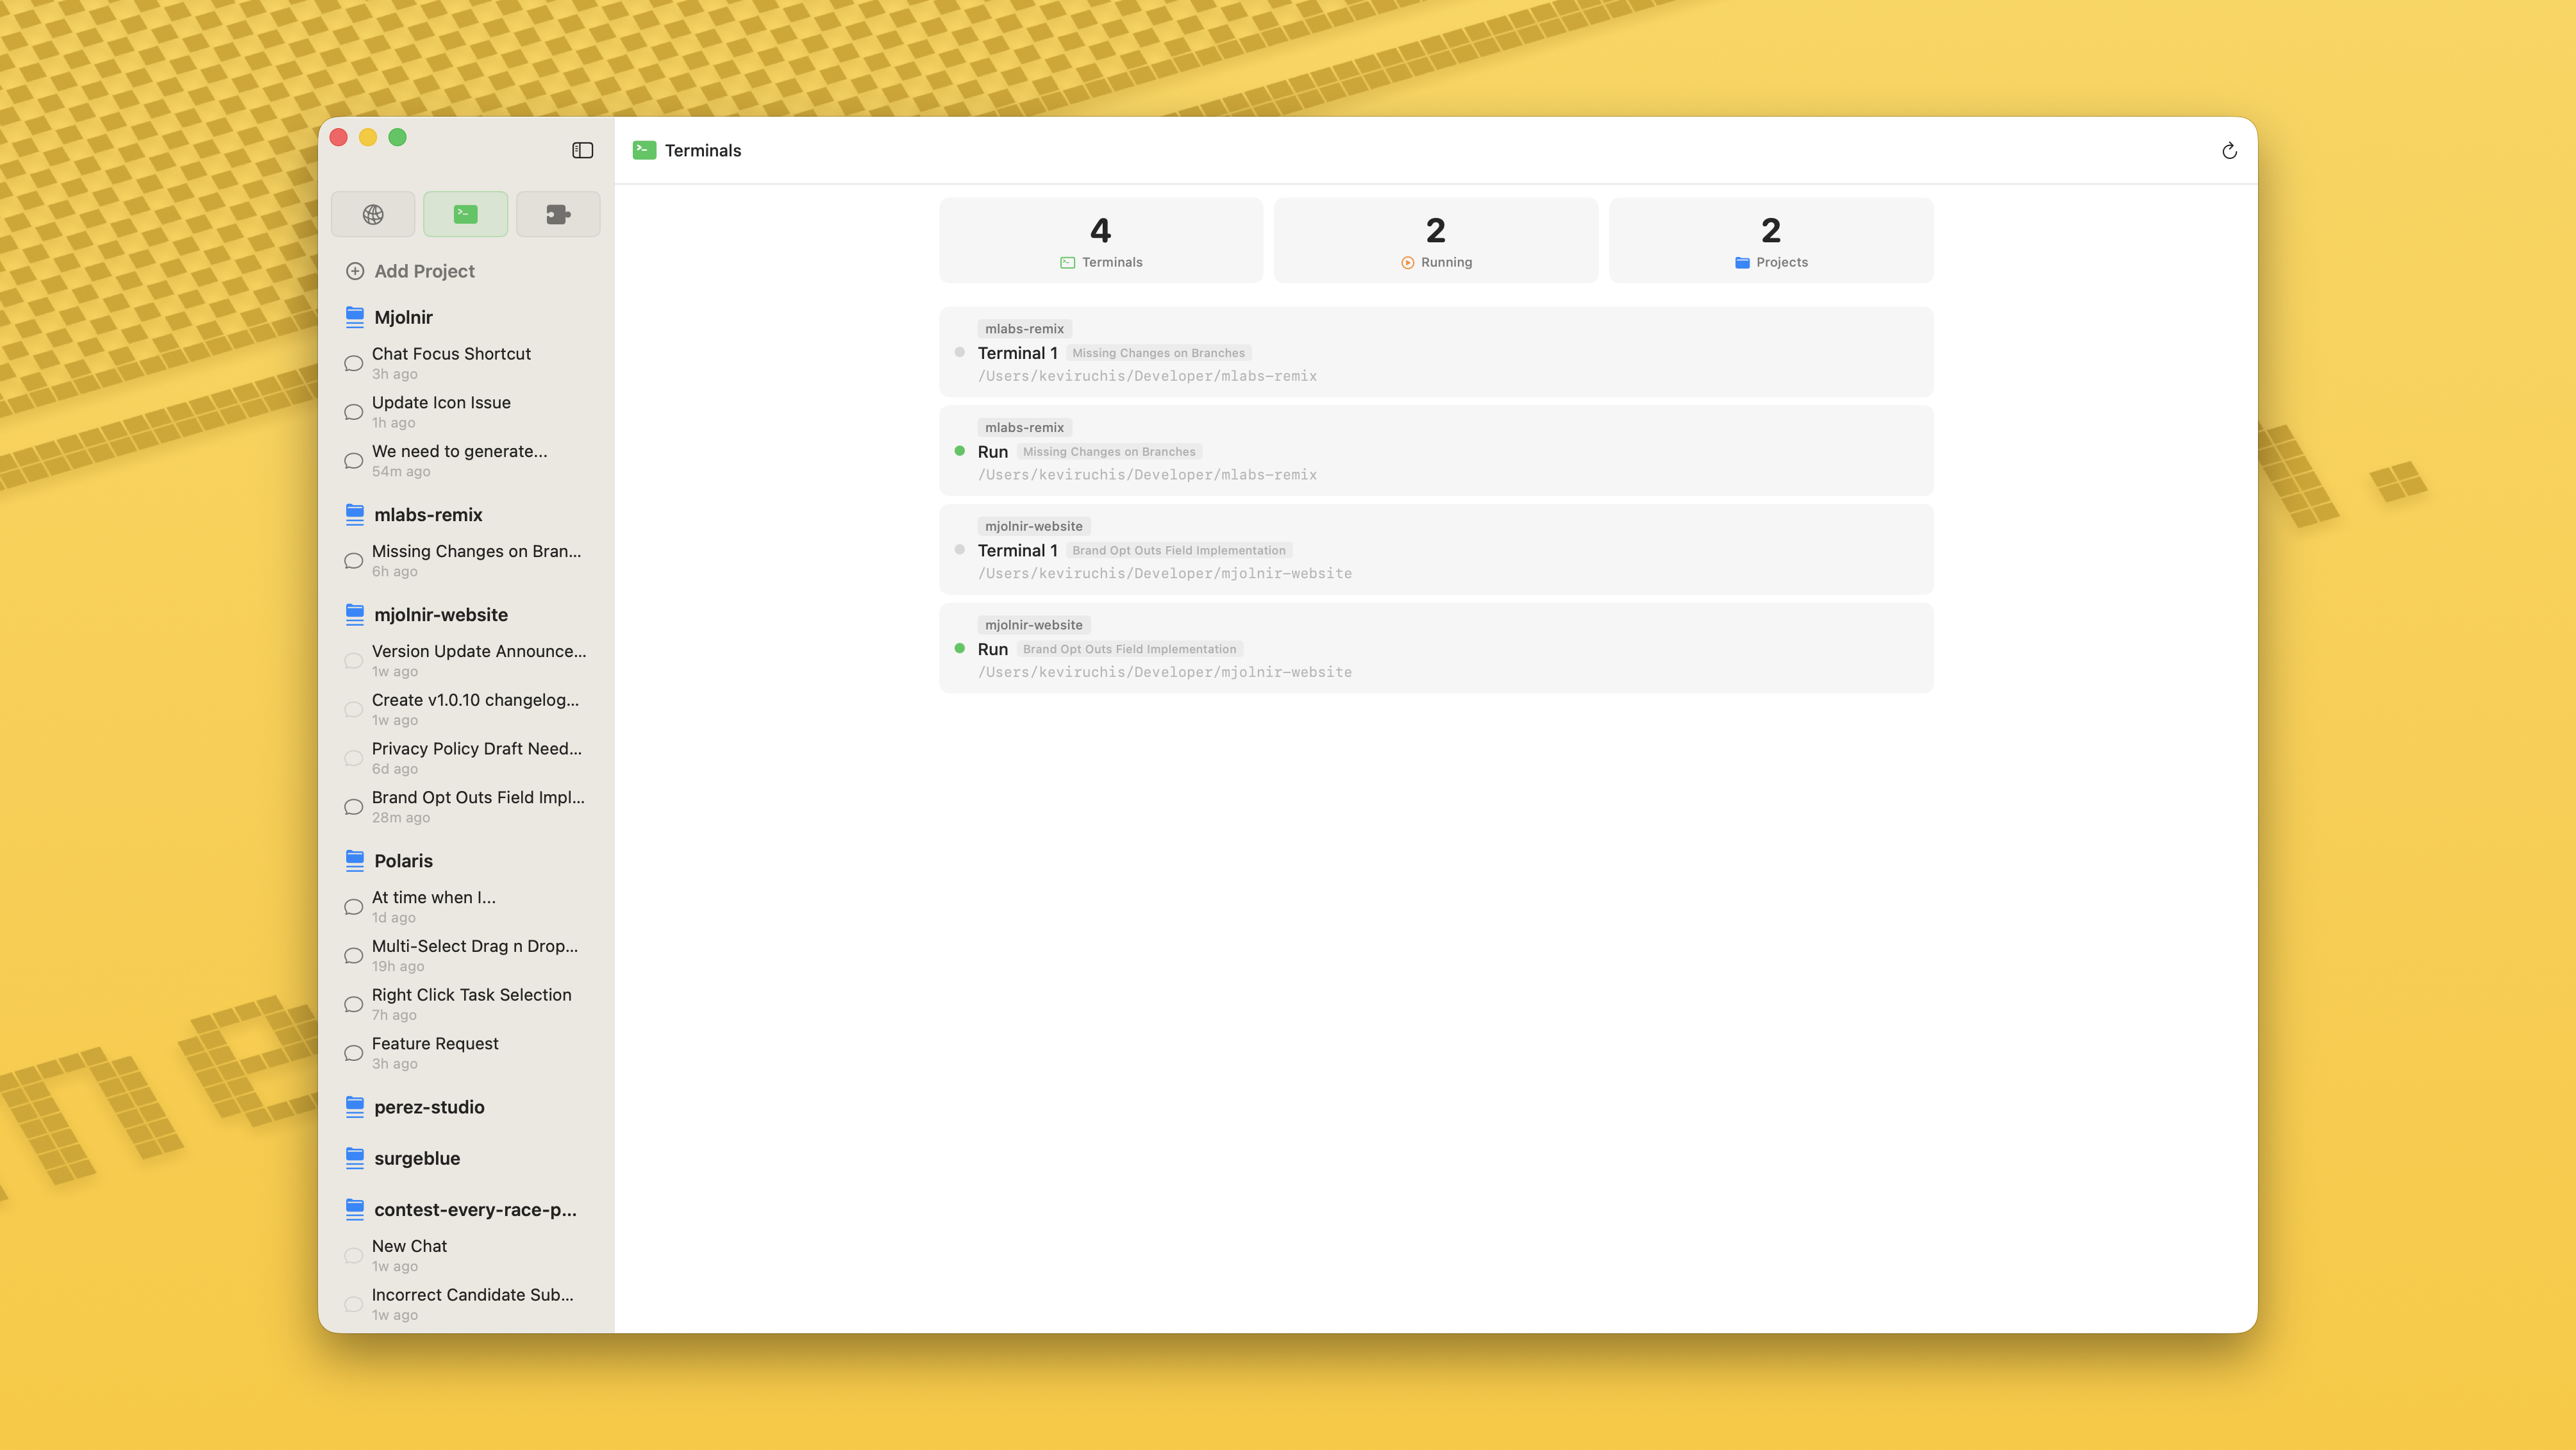The image size is (2576, 1450).
Task: Open the Chat Focus Shortcut conversation
Action: click(451, 353)
